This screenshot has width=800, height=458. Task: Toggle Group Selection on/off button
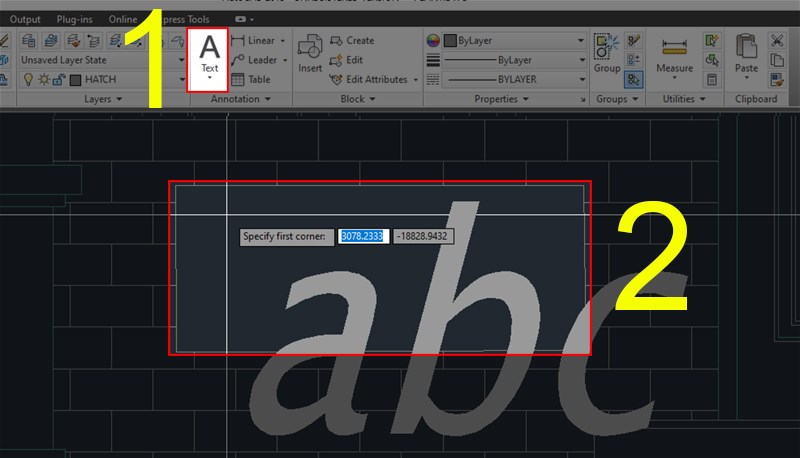pyautogui.click(x=634, y=80)
